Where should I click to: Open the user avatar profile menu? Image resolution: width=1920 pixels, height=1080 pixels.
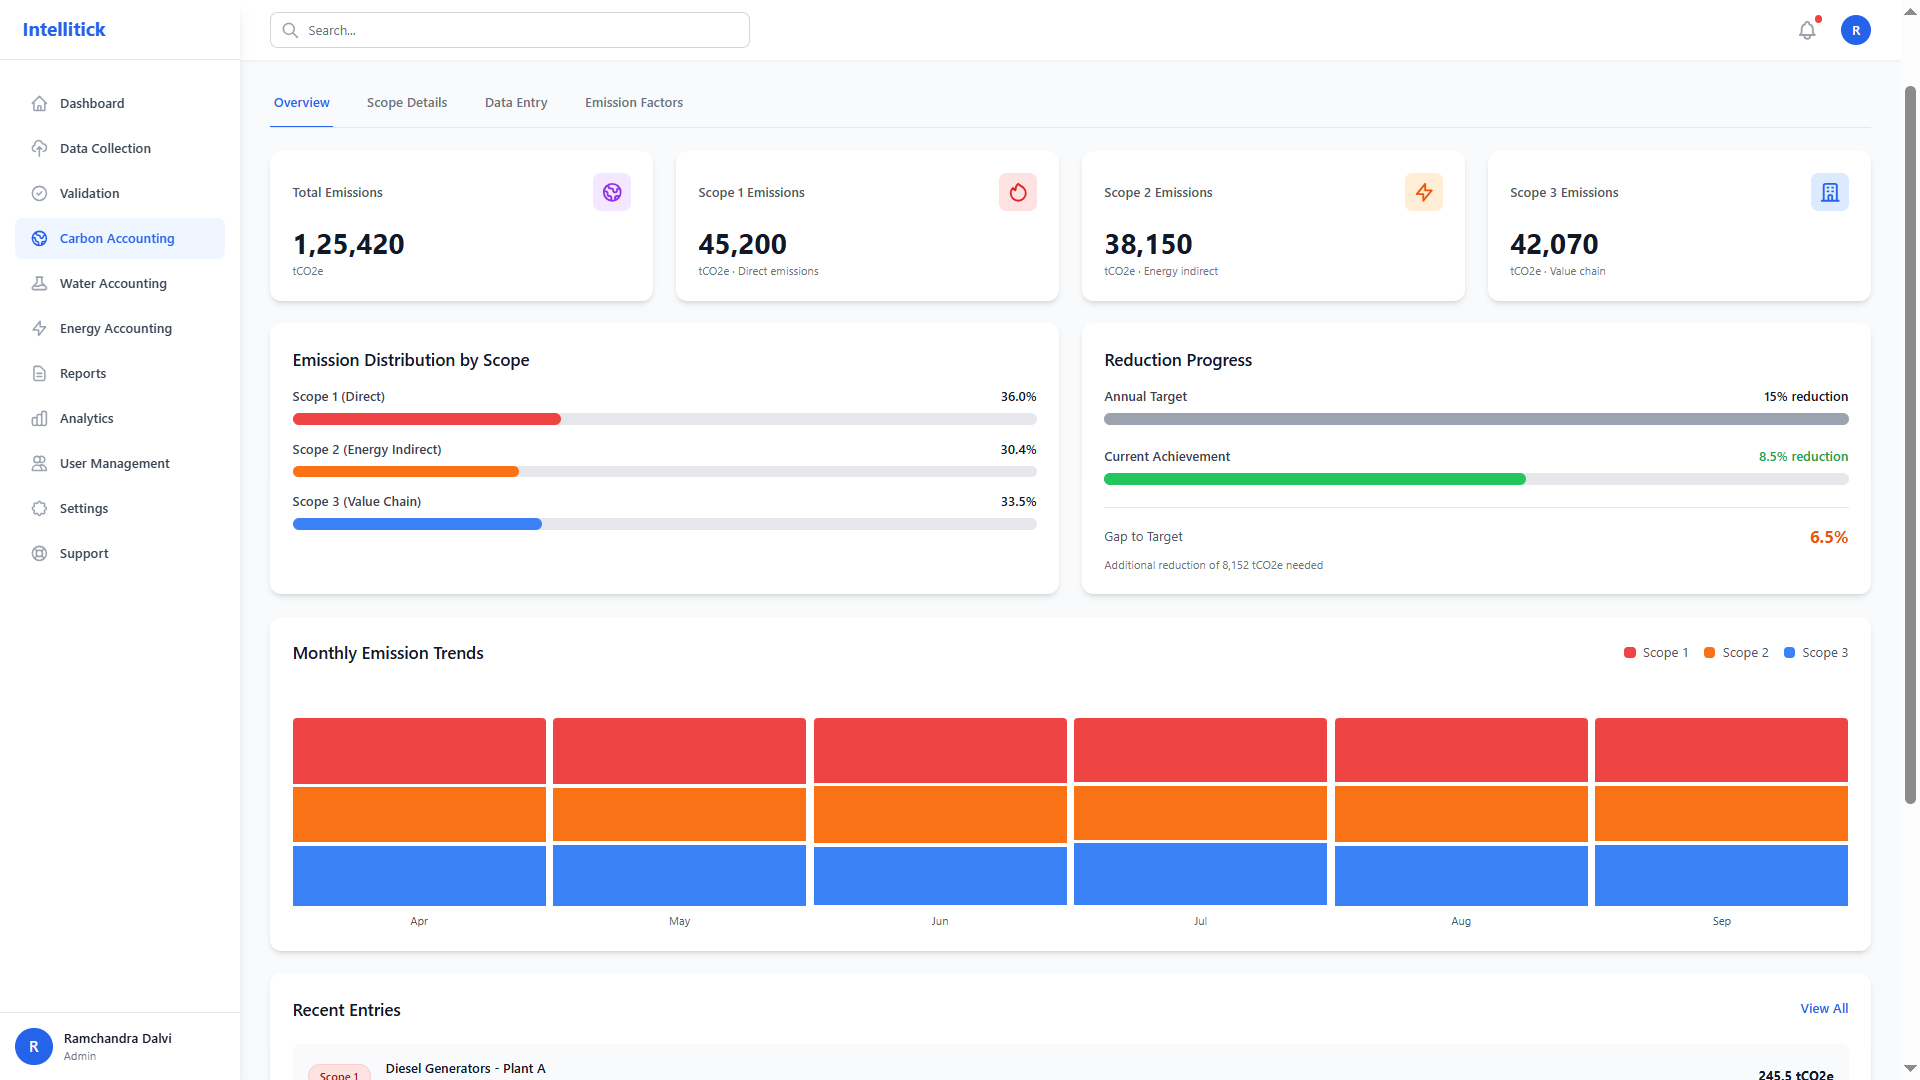point(1855,30)
